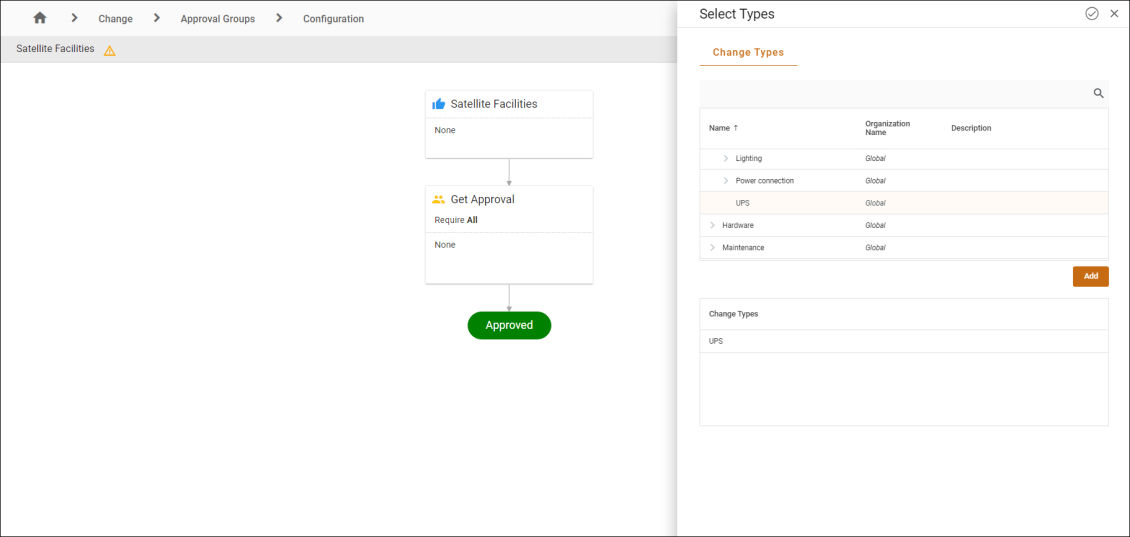
Task: Sort by the Name column arrow
Action: 736,128
